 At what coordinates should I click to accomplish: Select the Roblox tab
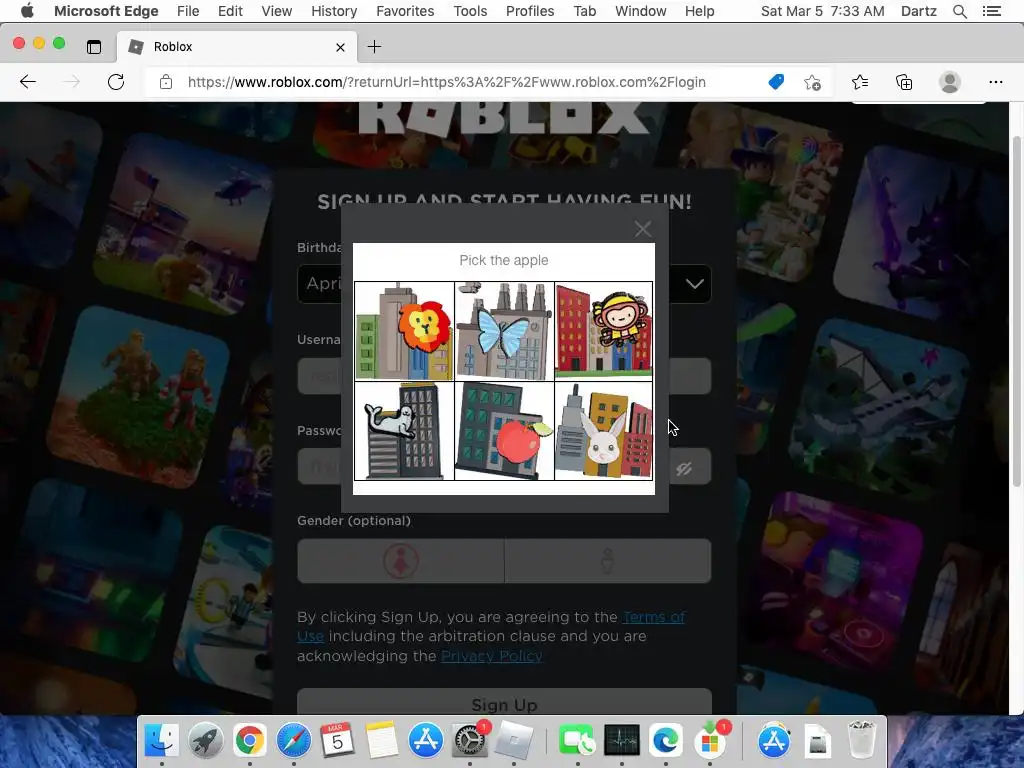tap(237, 47)
